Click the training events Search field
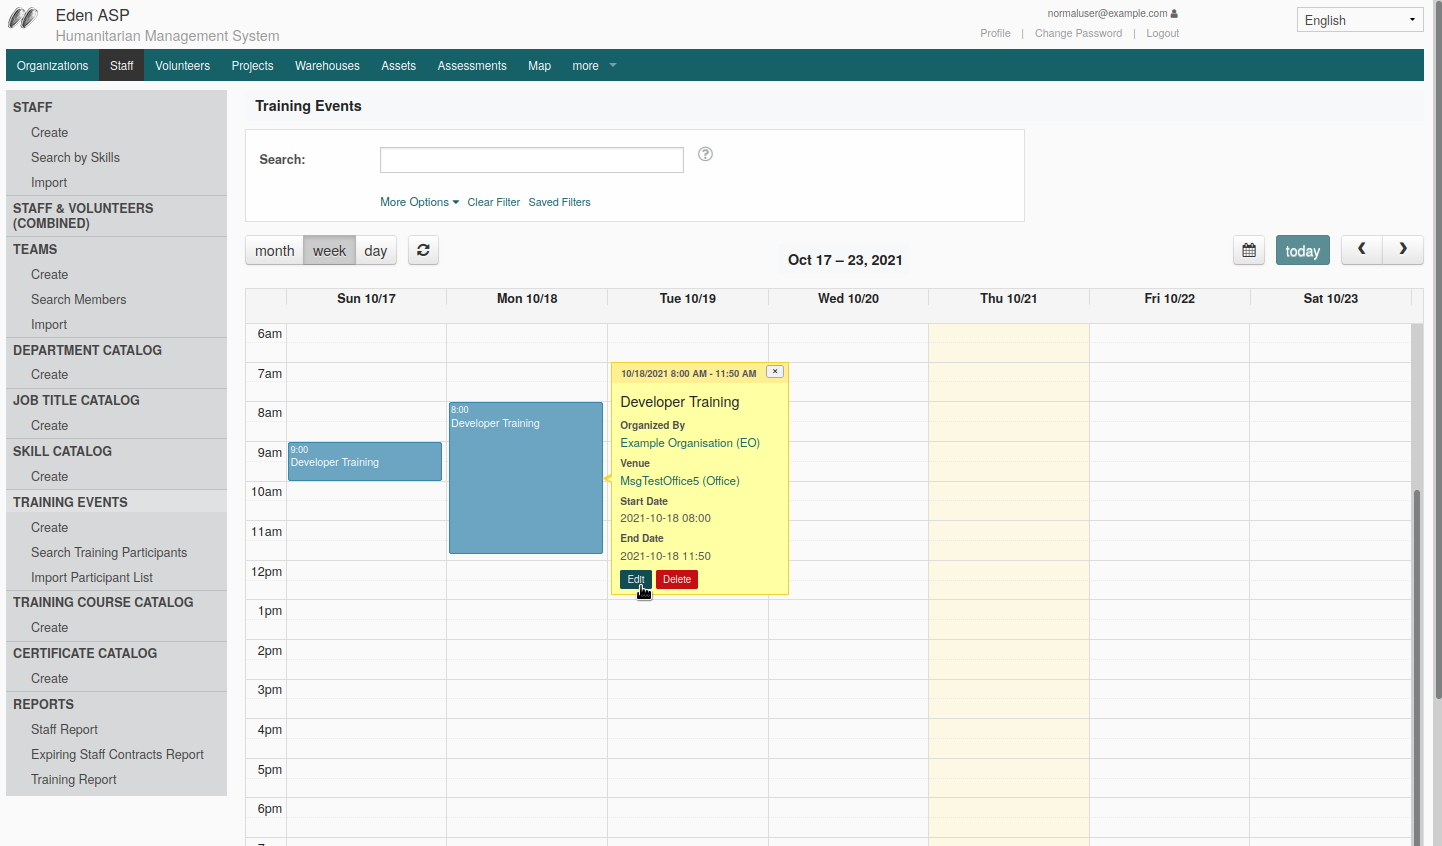The height and width of the screenshot is (846, 1442). click(532, 160)
